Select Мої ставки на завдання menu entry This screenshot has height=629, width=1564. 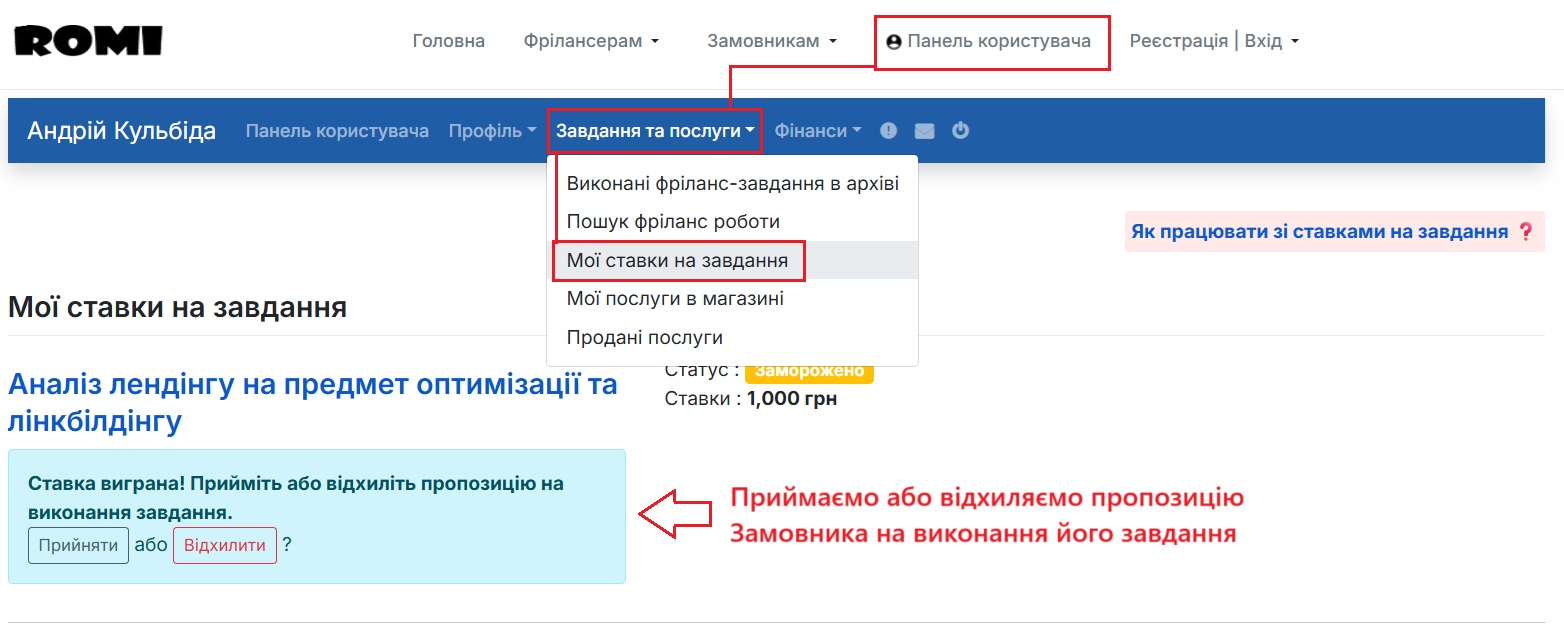tap(678, 260)
